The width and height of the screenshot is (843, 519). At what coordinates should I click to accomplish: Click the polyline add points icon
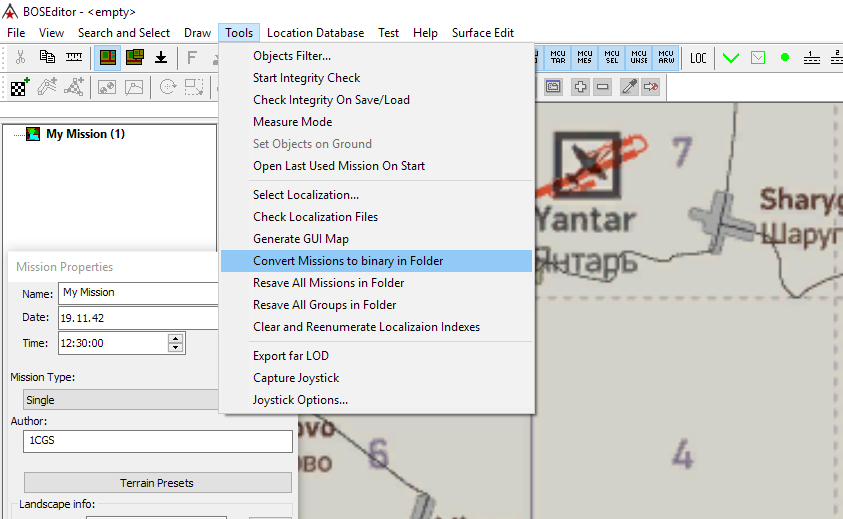tap(47, 87)
